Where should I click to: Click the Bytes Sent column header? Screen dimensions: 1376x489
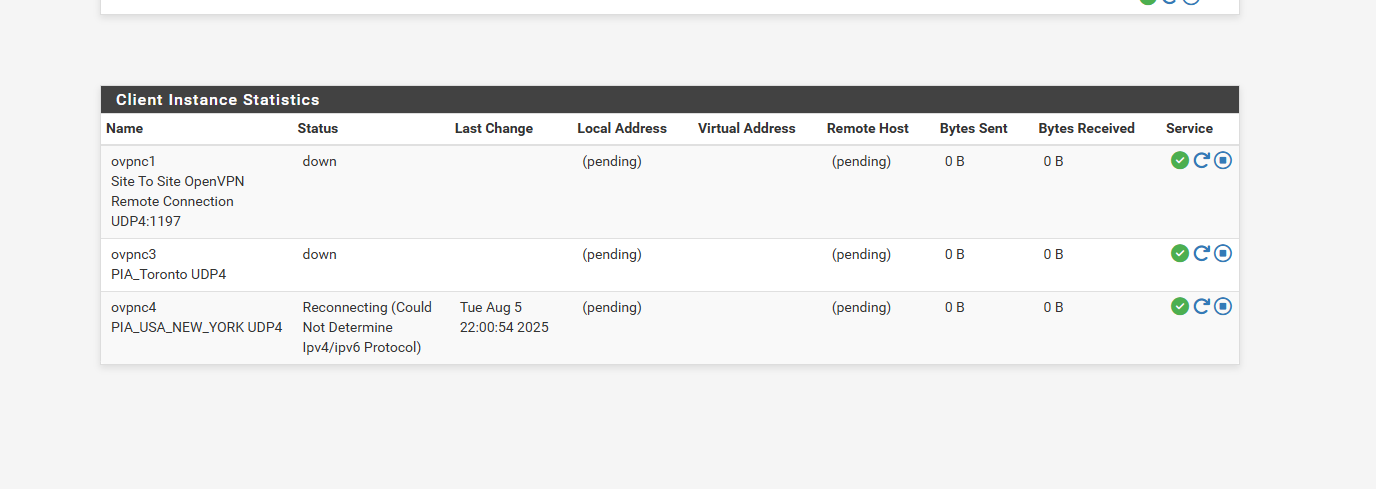[974, 128]
